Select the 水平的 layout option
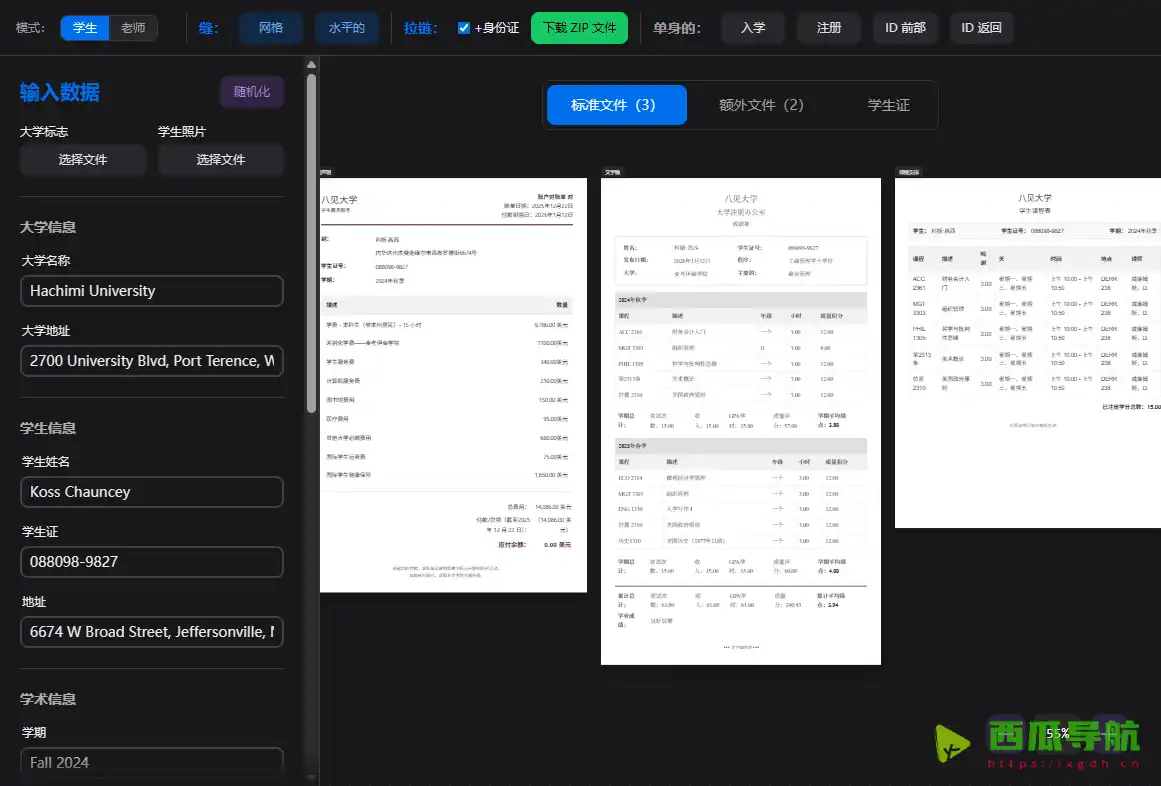 tap(345, 28)
